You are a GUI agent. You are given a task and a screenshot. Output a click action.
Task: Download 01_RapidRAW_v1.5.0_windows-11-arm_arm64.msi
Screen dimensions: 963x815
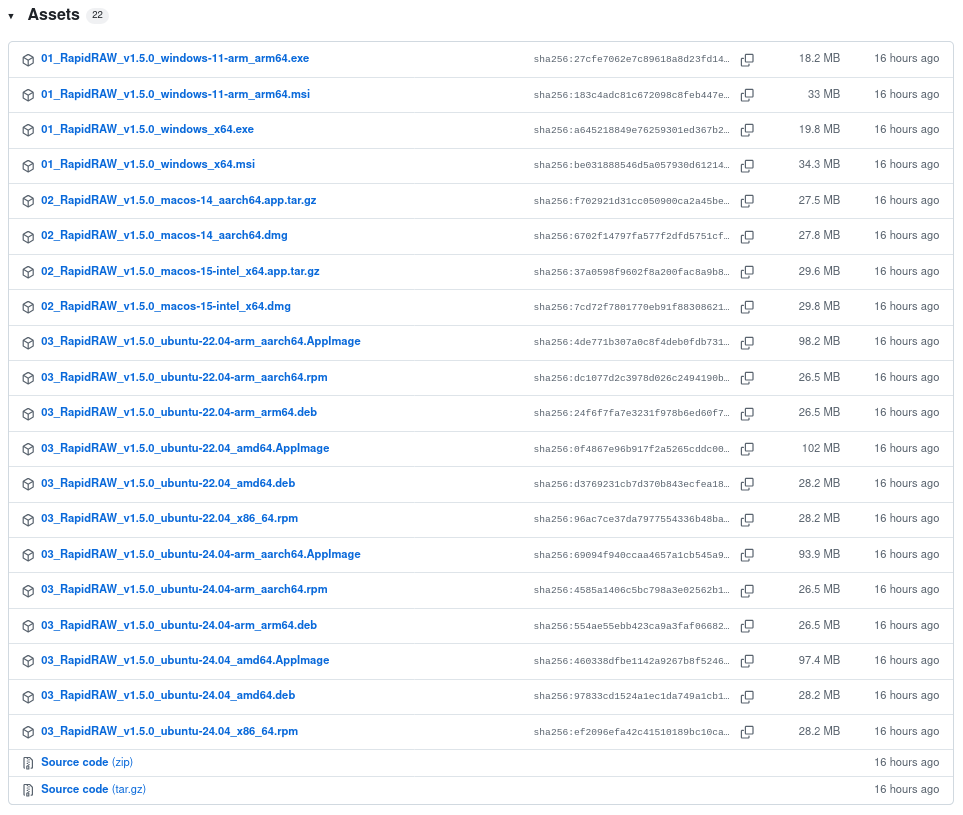[176, 94]
